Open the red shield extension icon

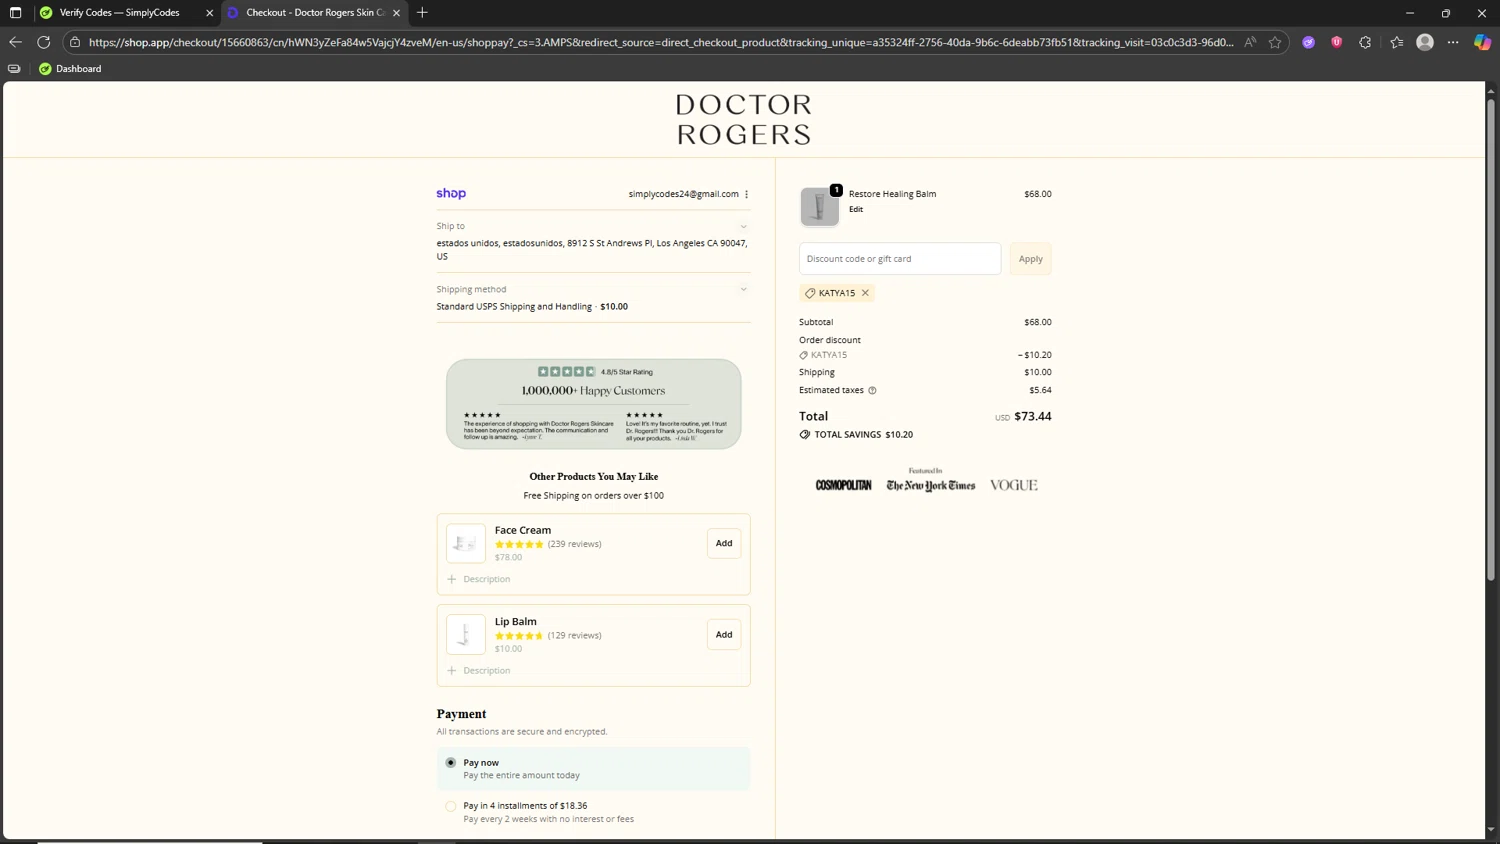coord(1337,42)
